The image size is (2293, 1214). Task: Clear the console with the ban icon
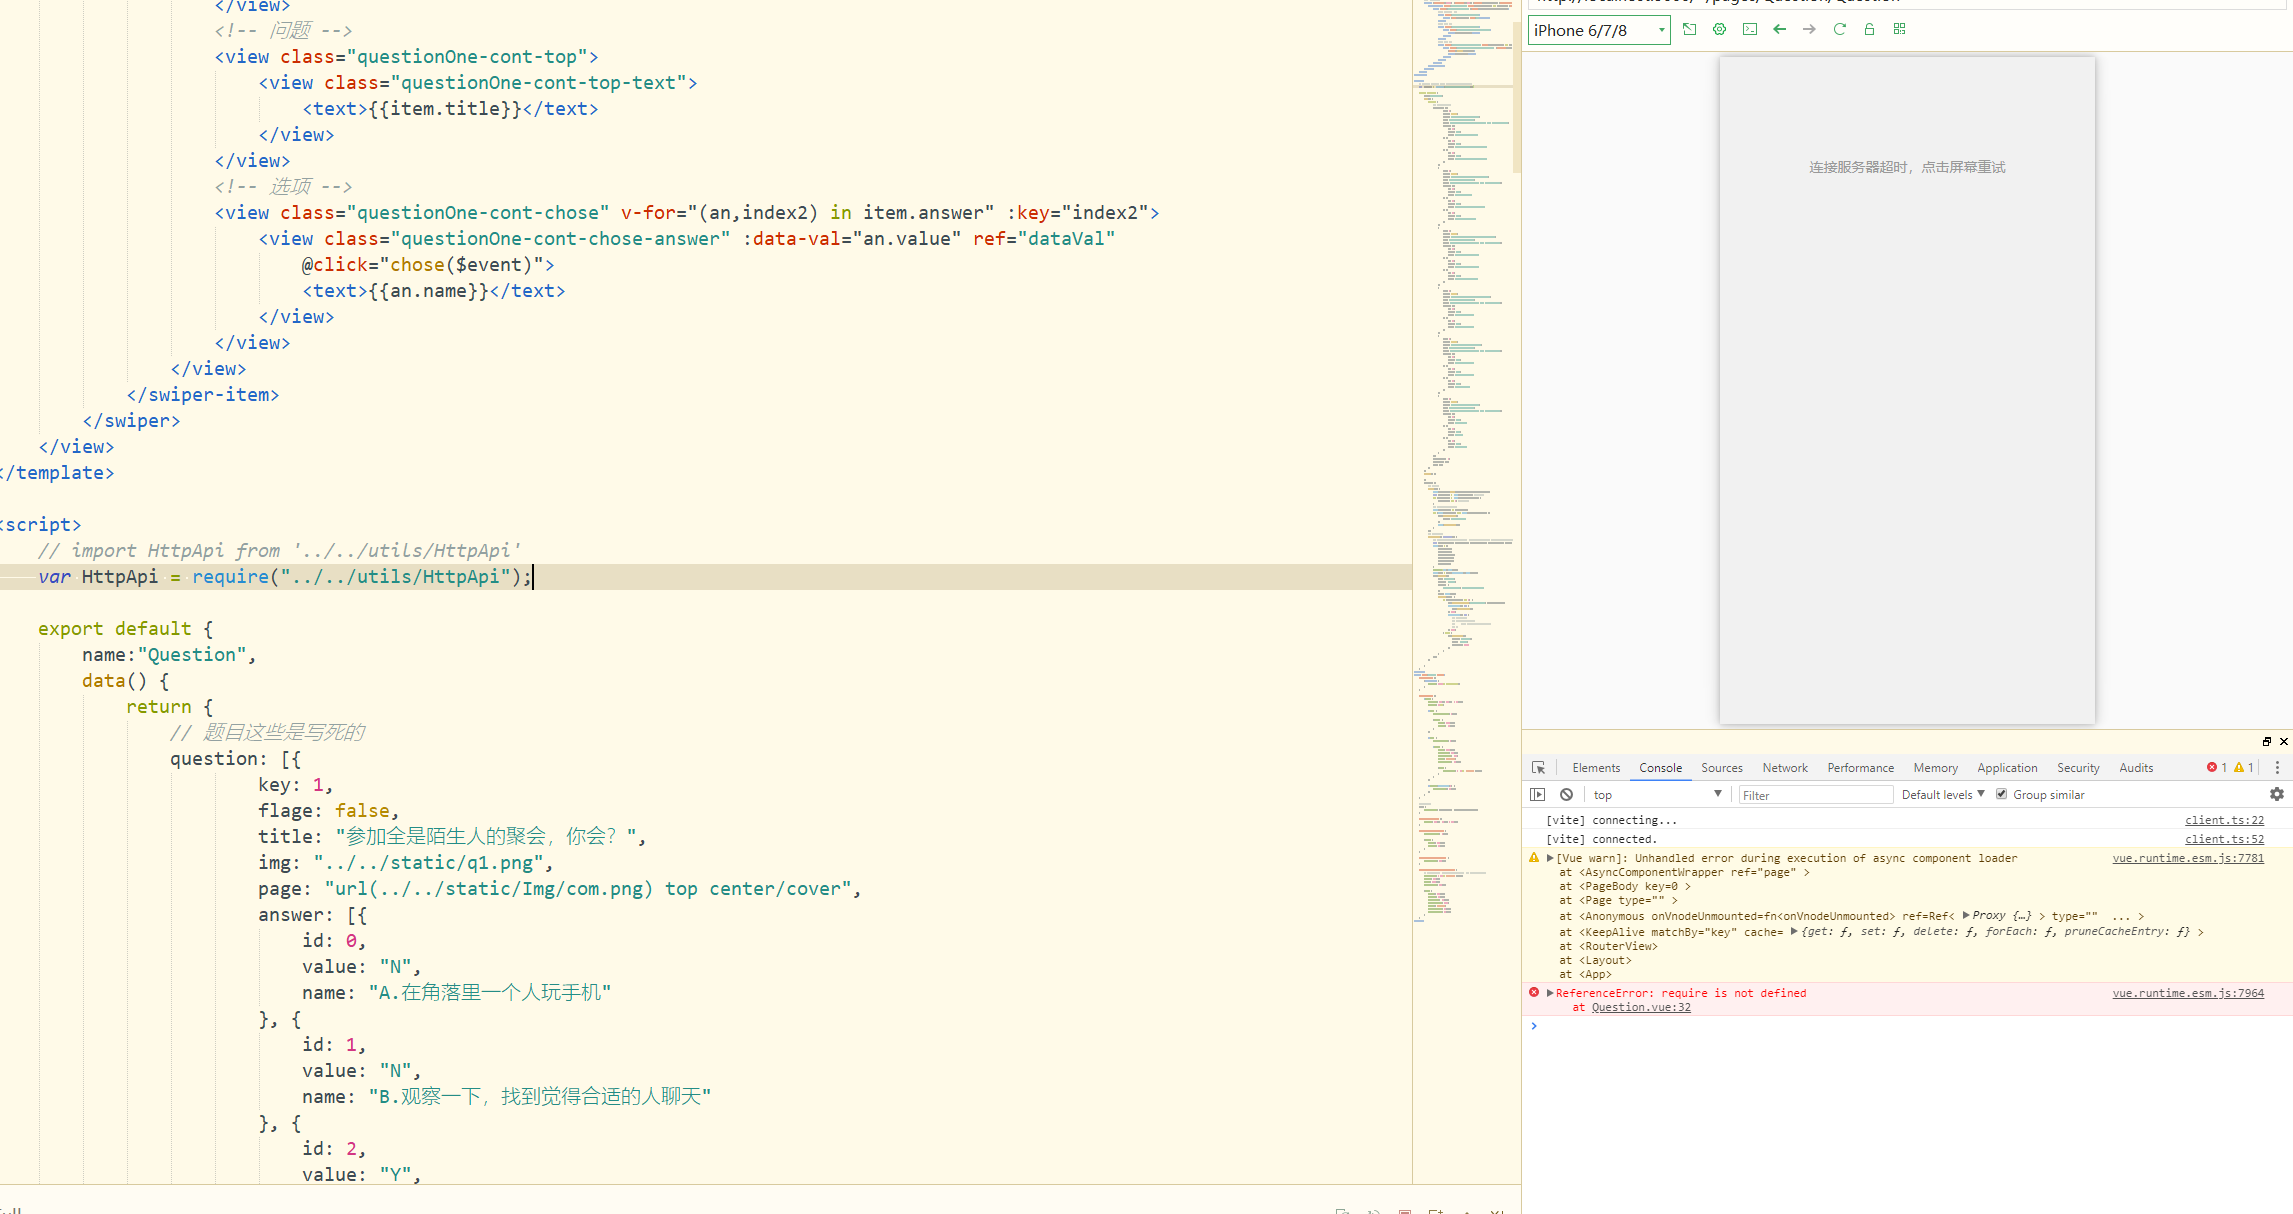(x=1566, y=795)
